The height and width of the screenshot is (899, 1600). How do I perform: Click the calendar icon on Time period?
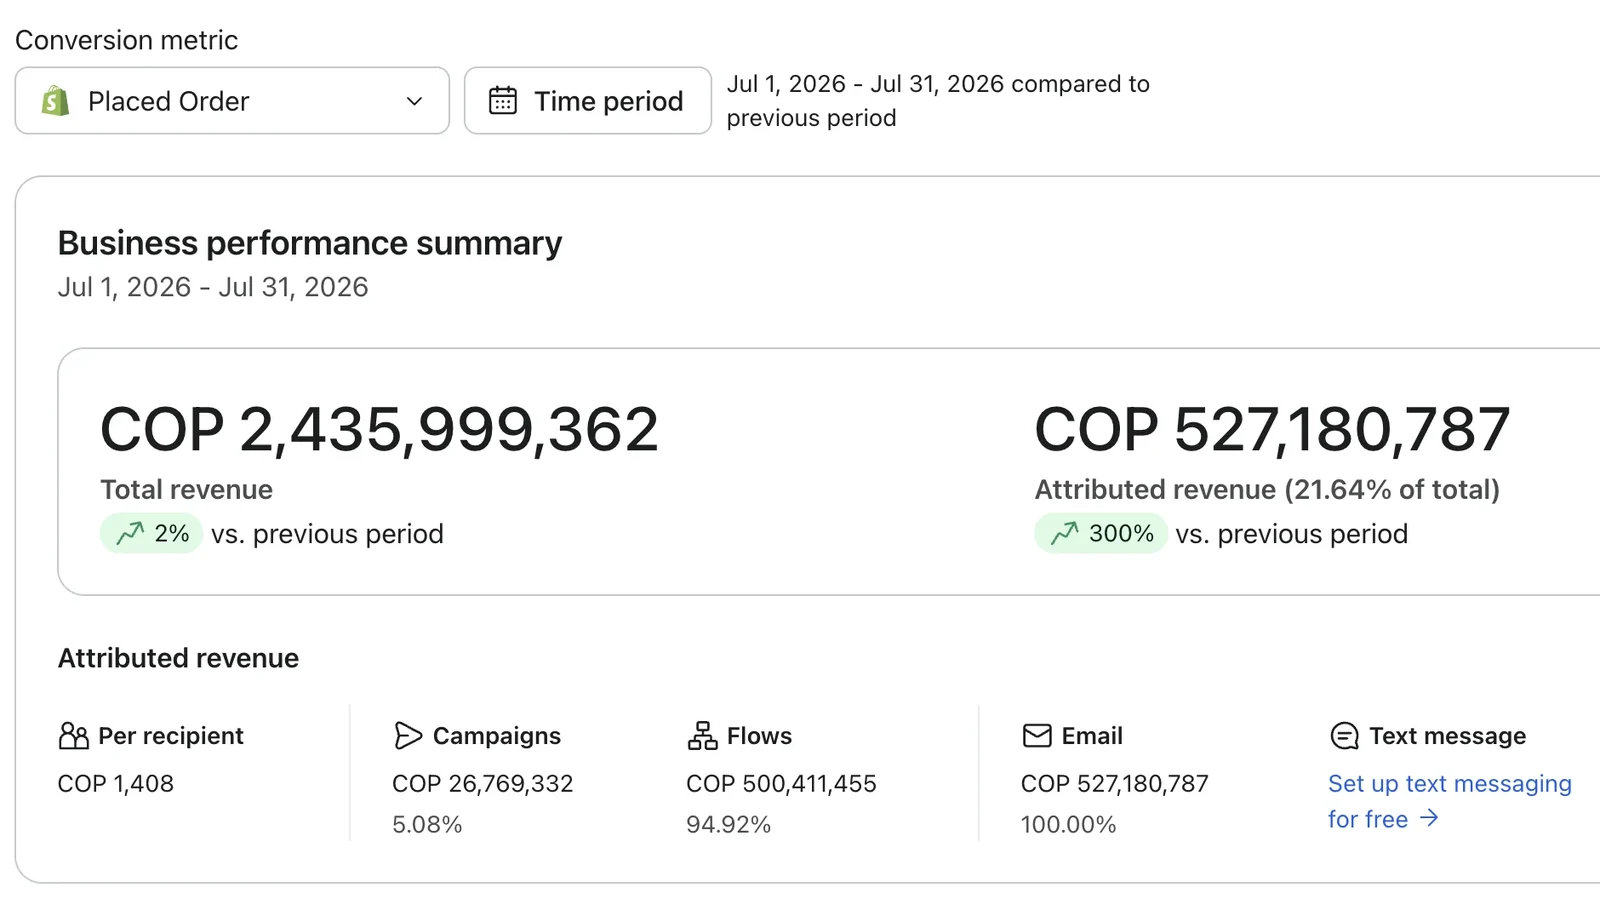pos(502,101)
